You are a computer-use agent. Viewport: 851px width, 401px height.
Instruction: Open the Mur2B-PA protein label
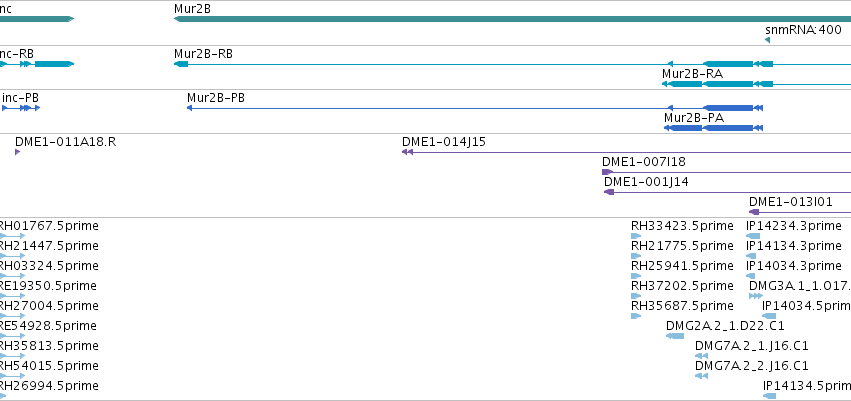click(x=694, y=118)
